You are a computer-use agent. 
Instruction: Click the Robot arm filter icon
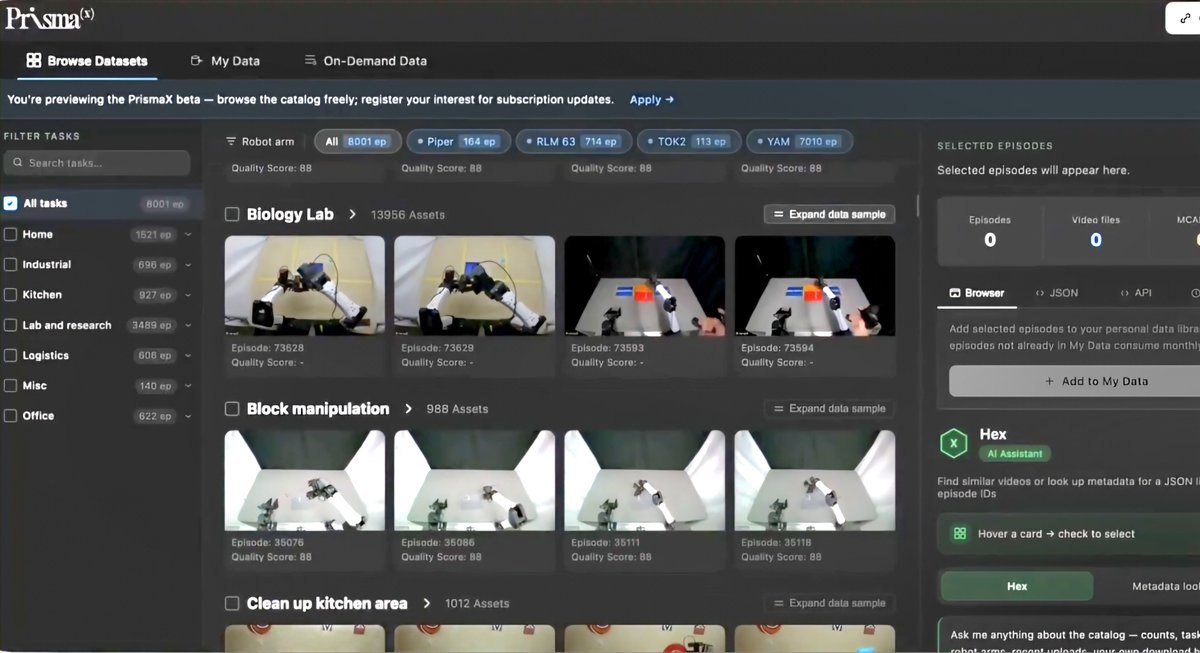232,142
